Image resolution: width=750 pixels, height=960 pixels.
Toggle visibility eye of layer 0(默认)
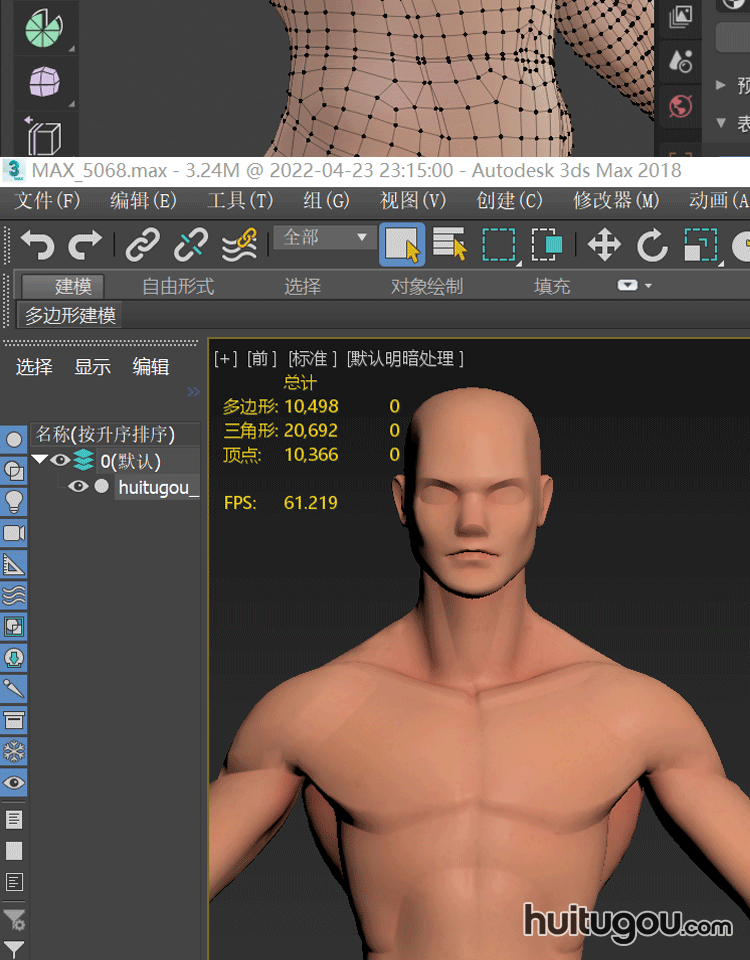(x=60, y=461)
